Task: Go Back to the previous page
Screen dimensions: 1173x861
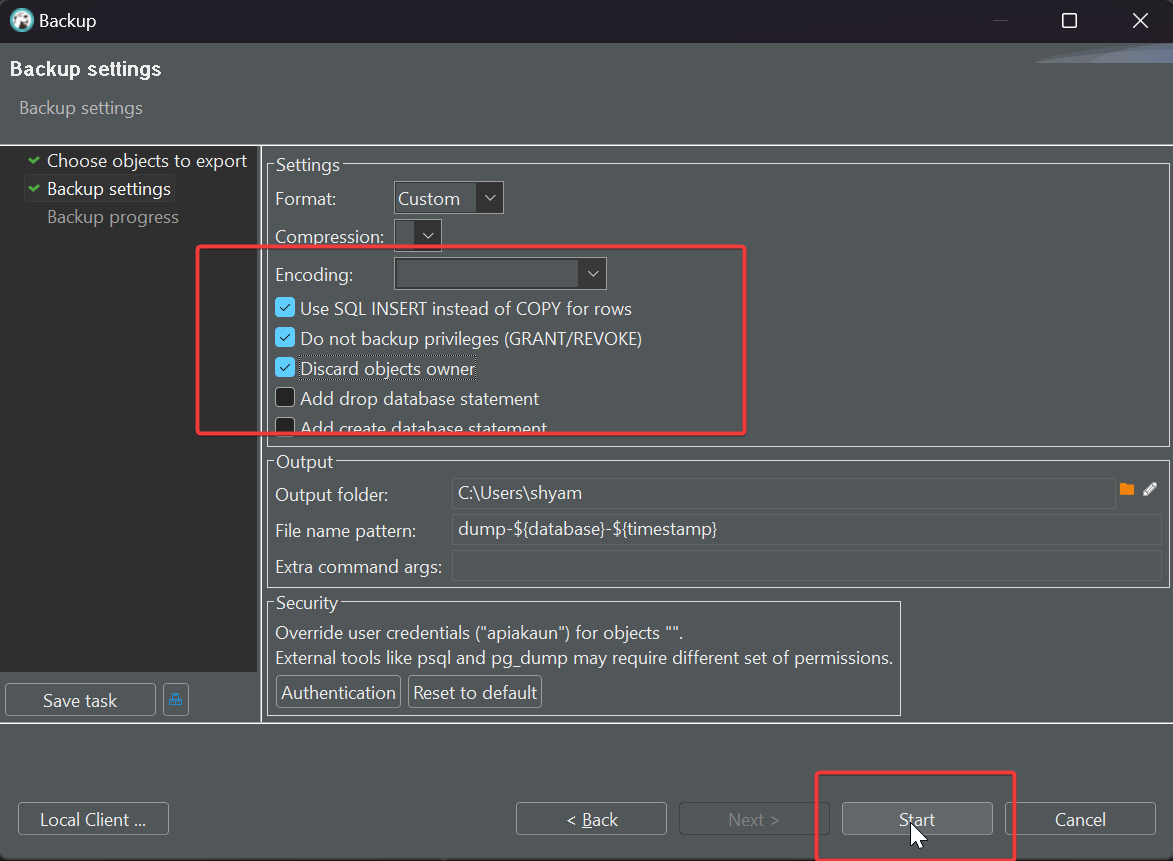Action: coord(591,819)
